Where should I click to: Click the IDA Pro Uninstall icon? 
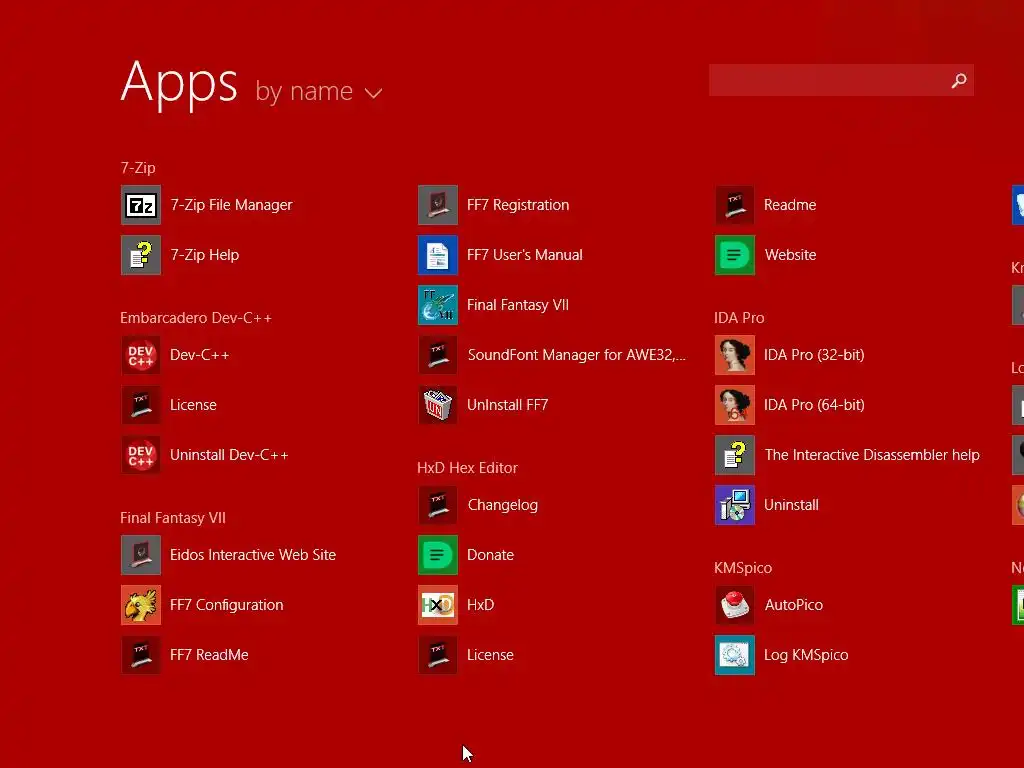(735, 505)
